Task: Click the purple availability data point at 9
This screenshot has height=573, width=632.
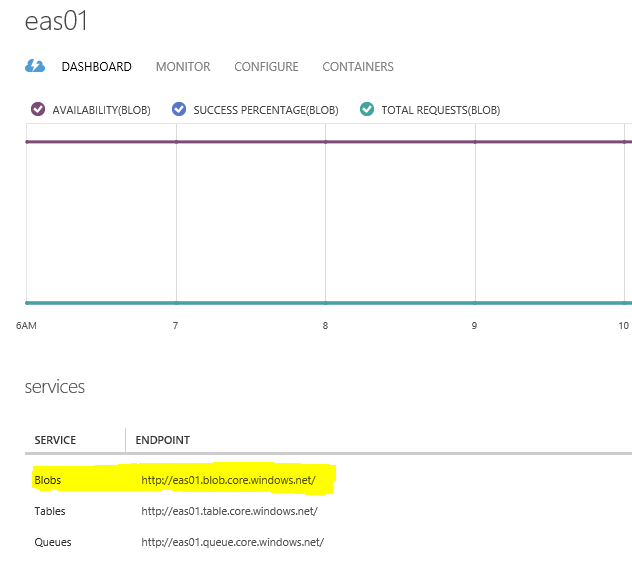Action: point(475,142)
